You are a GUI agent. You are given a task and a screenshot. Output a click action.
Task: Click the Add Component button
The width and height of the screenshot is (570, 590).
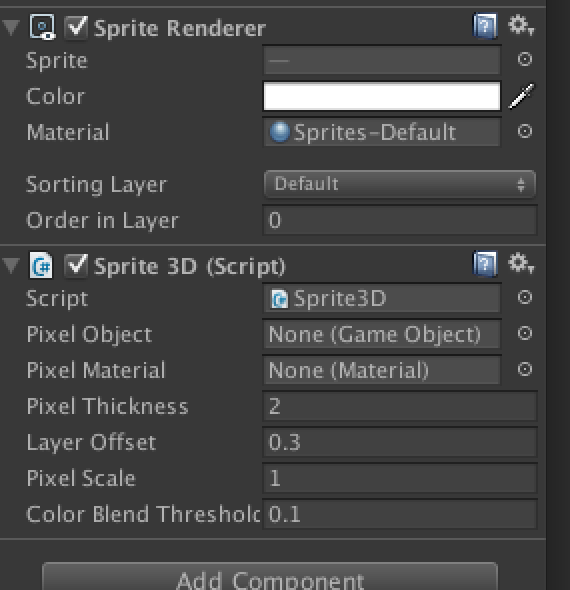(x=270, y=577)
